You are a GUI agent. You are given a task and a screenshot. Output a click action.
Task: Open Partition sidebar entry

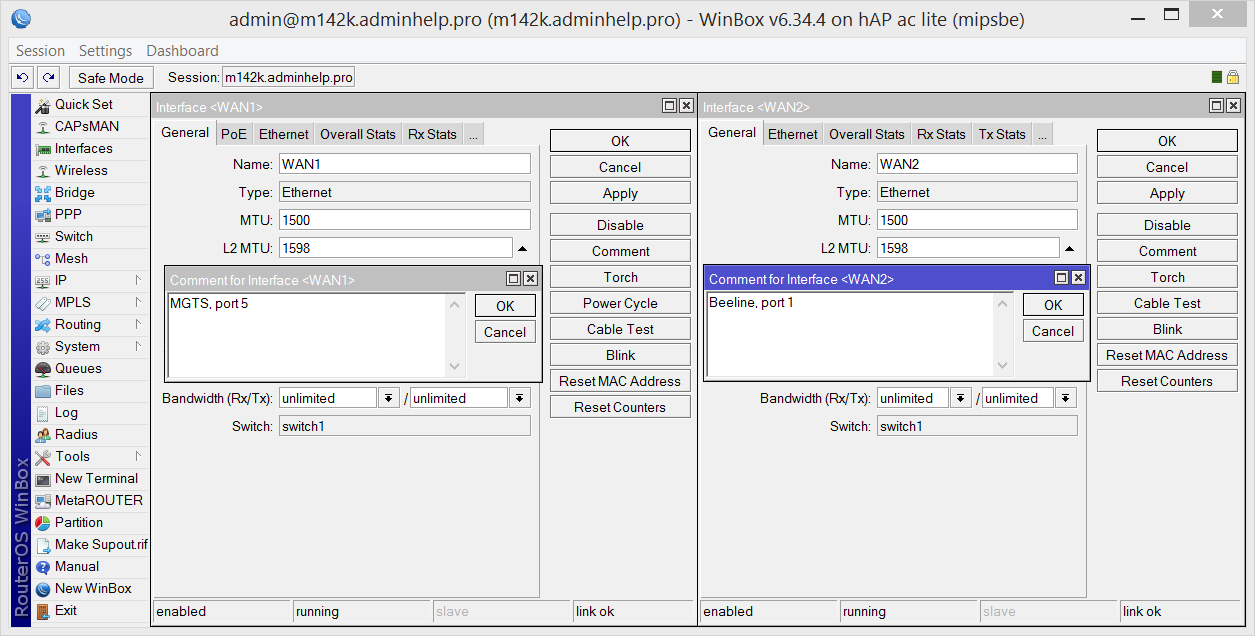79,522
